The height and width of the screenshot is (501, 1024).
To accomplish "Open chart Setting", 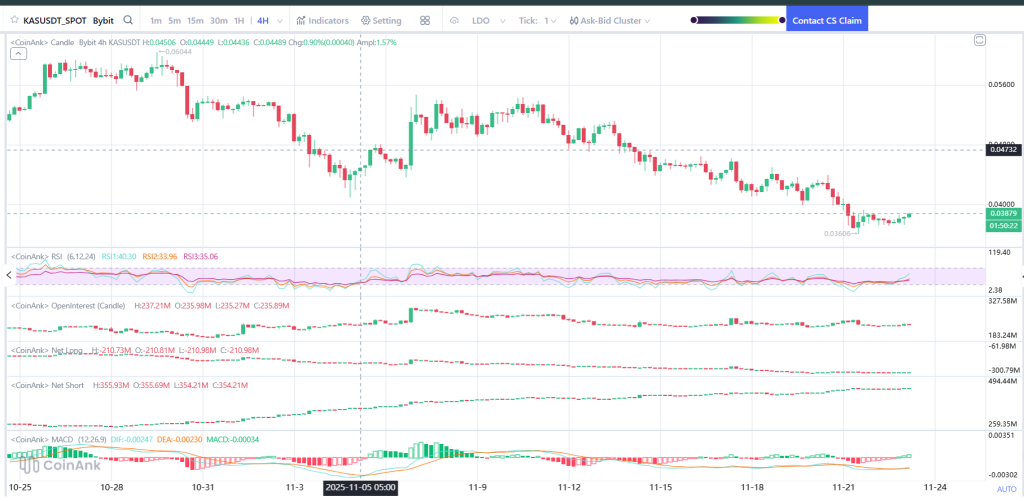I will pos(381,20).
